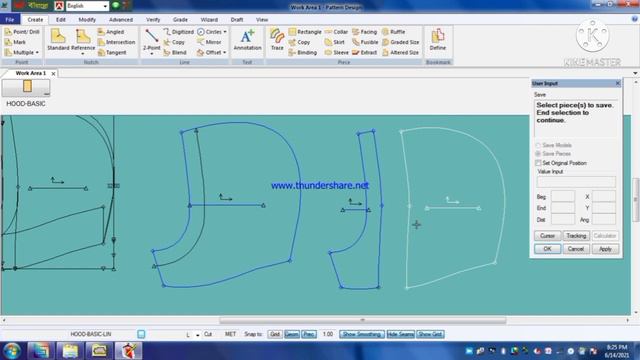Switch to the Verify ribbon tab
The image size is (640, 360).
click(153, 20)
